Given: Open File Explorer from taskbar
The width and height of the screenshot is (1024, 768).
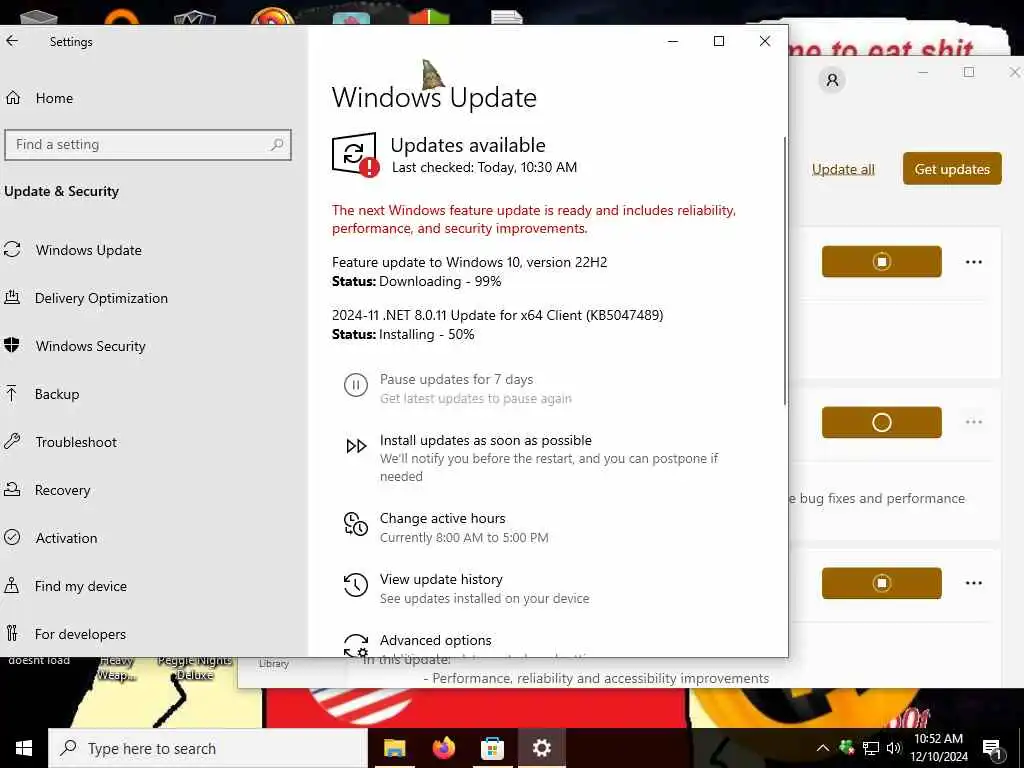Looking at the screenshot, I should [394, 748].
